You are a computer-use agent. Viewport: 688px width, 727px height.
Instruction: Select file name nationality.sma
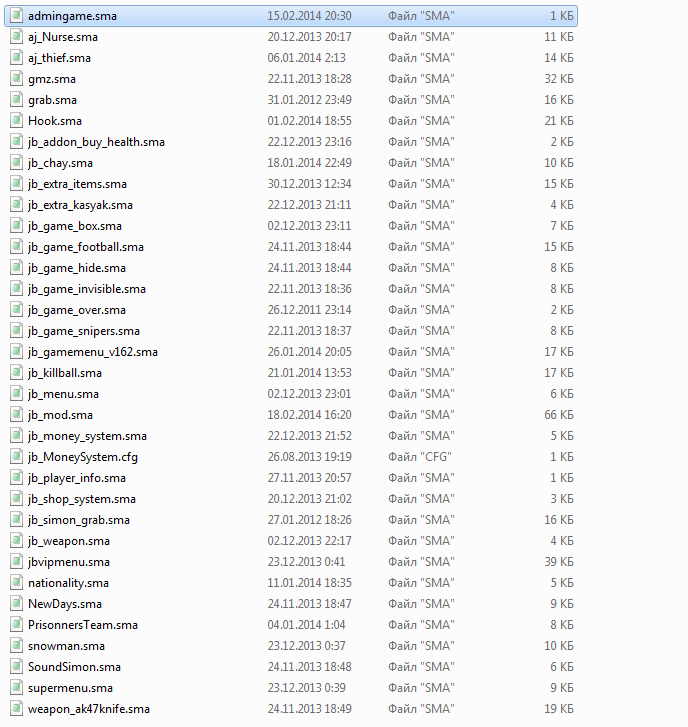click(x=68, y=583)
